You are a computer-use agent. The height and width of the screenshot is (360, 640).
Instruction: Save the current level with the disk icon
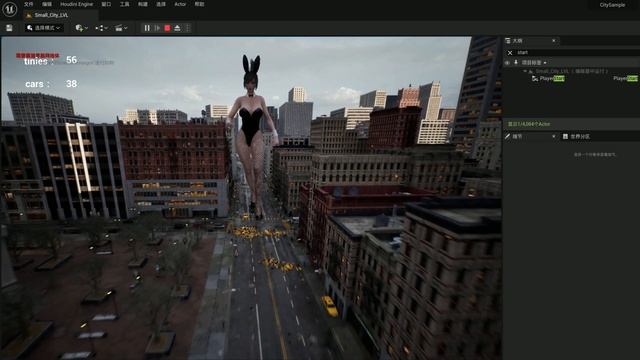[x=9, y=28]
